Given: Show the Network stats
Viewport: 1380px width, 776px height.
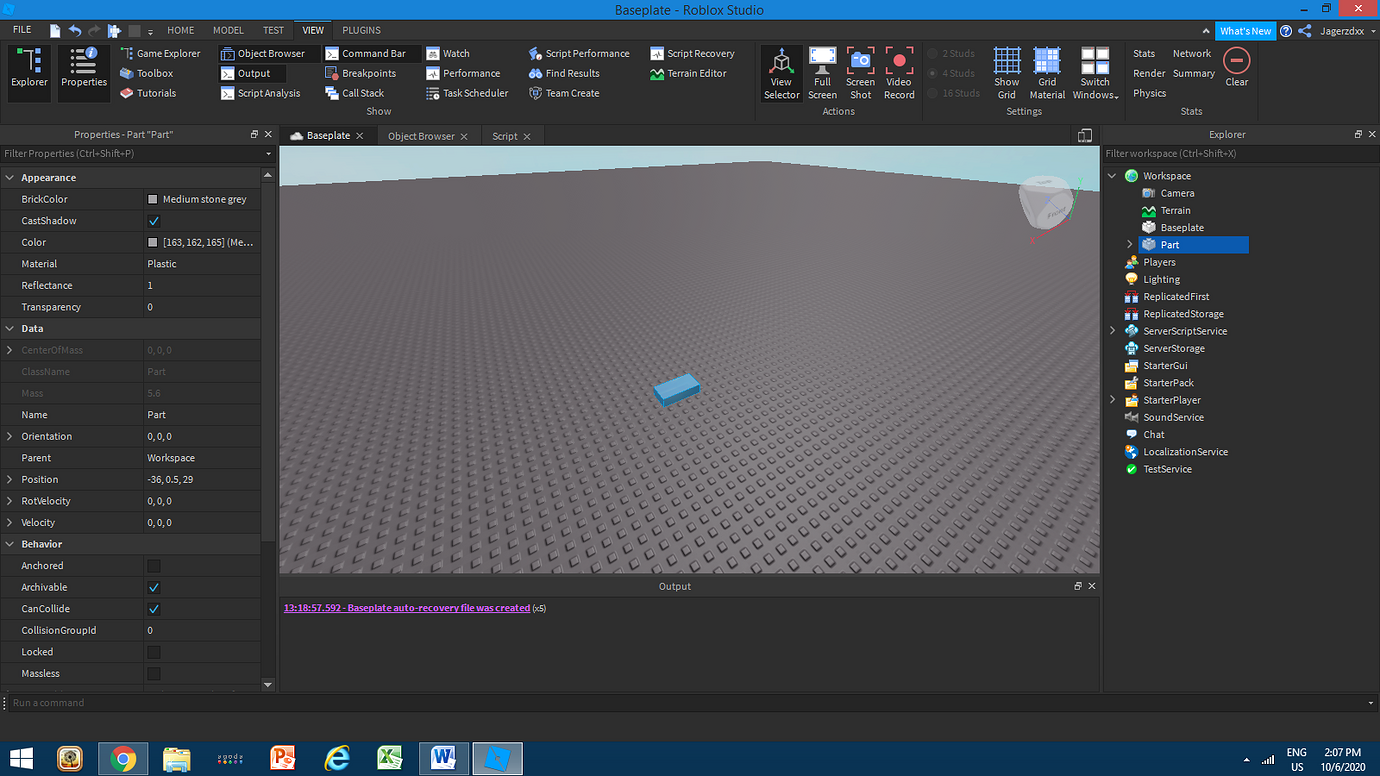Looking at the screenshot, I should (x=1192, y=53).
